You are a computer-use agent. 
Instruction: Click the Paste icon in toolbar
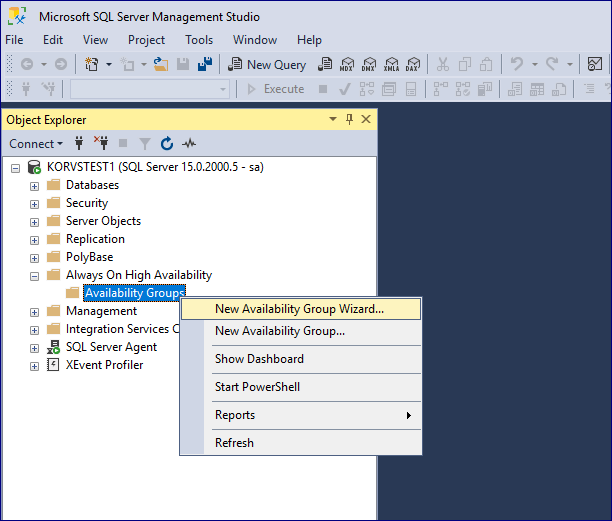click(486, 64)
